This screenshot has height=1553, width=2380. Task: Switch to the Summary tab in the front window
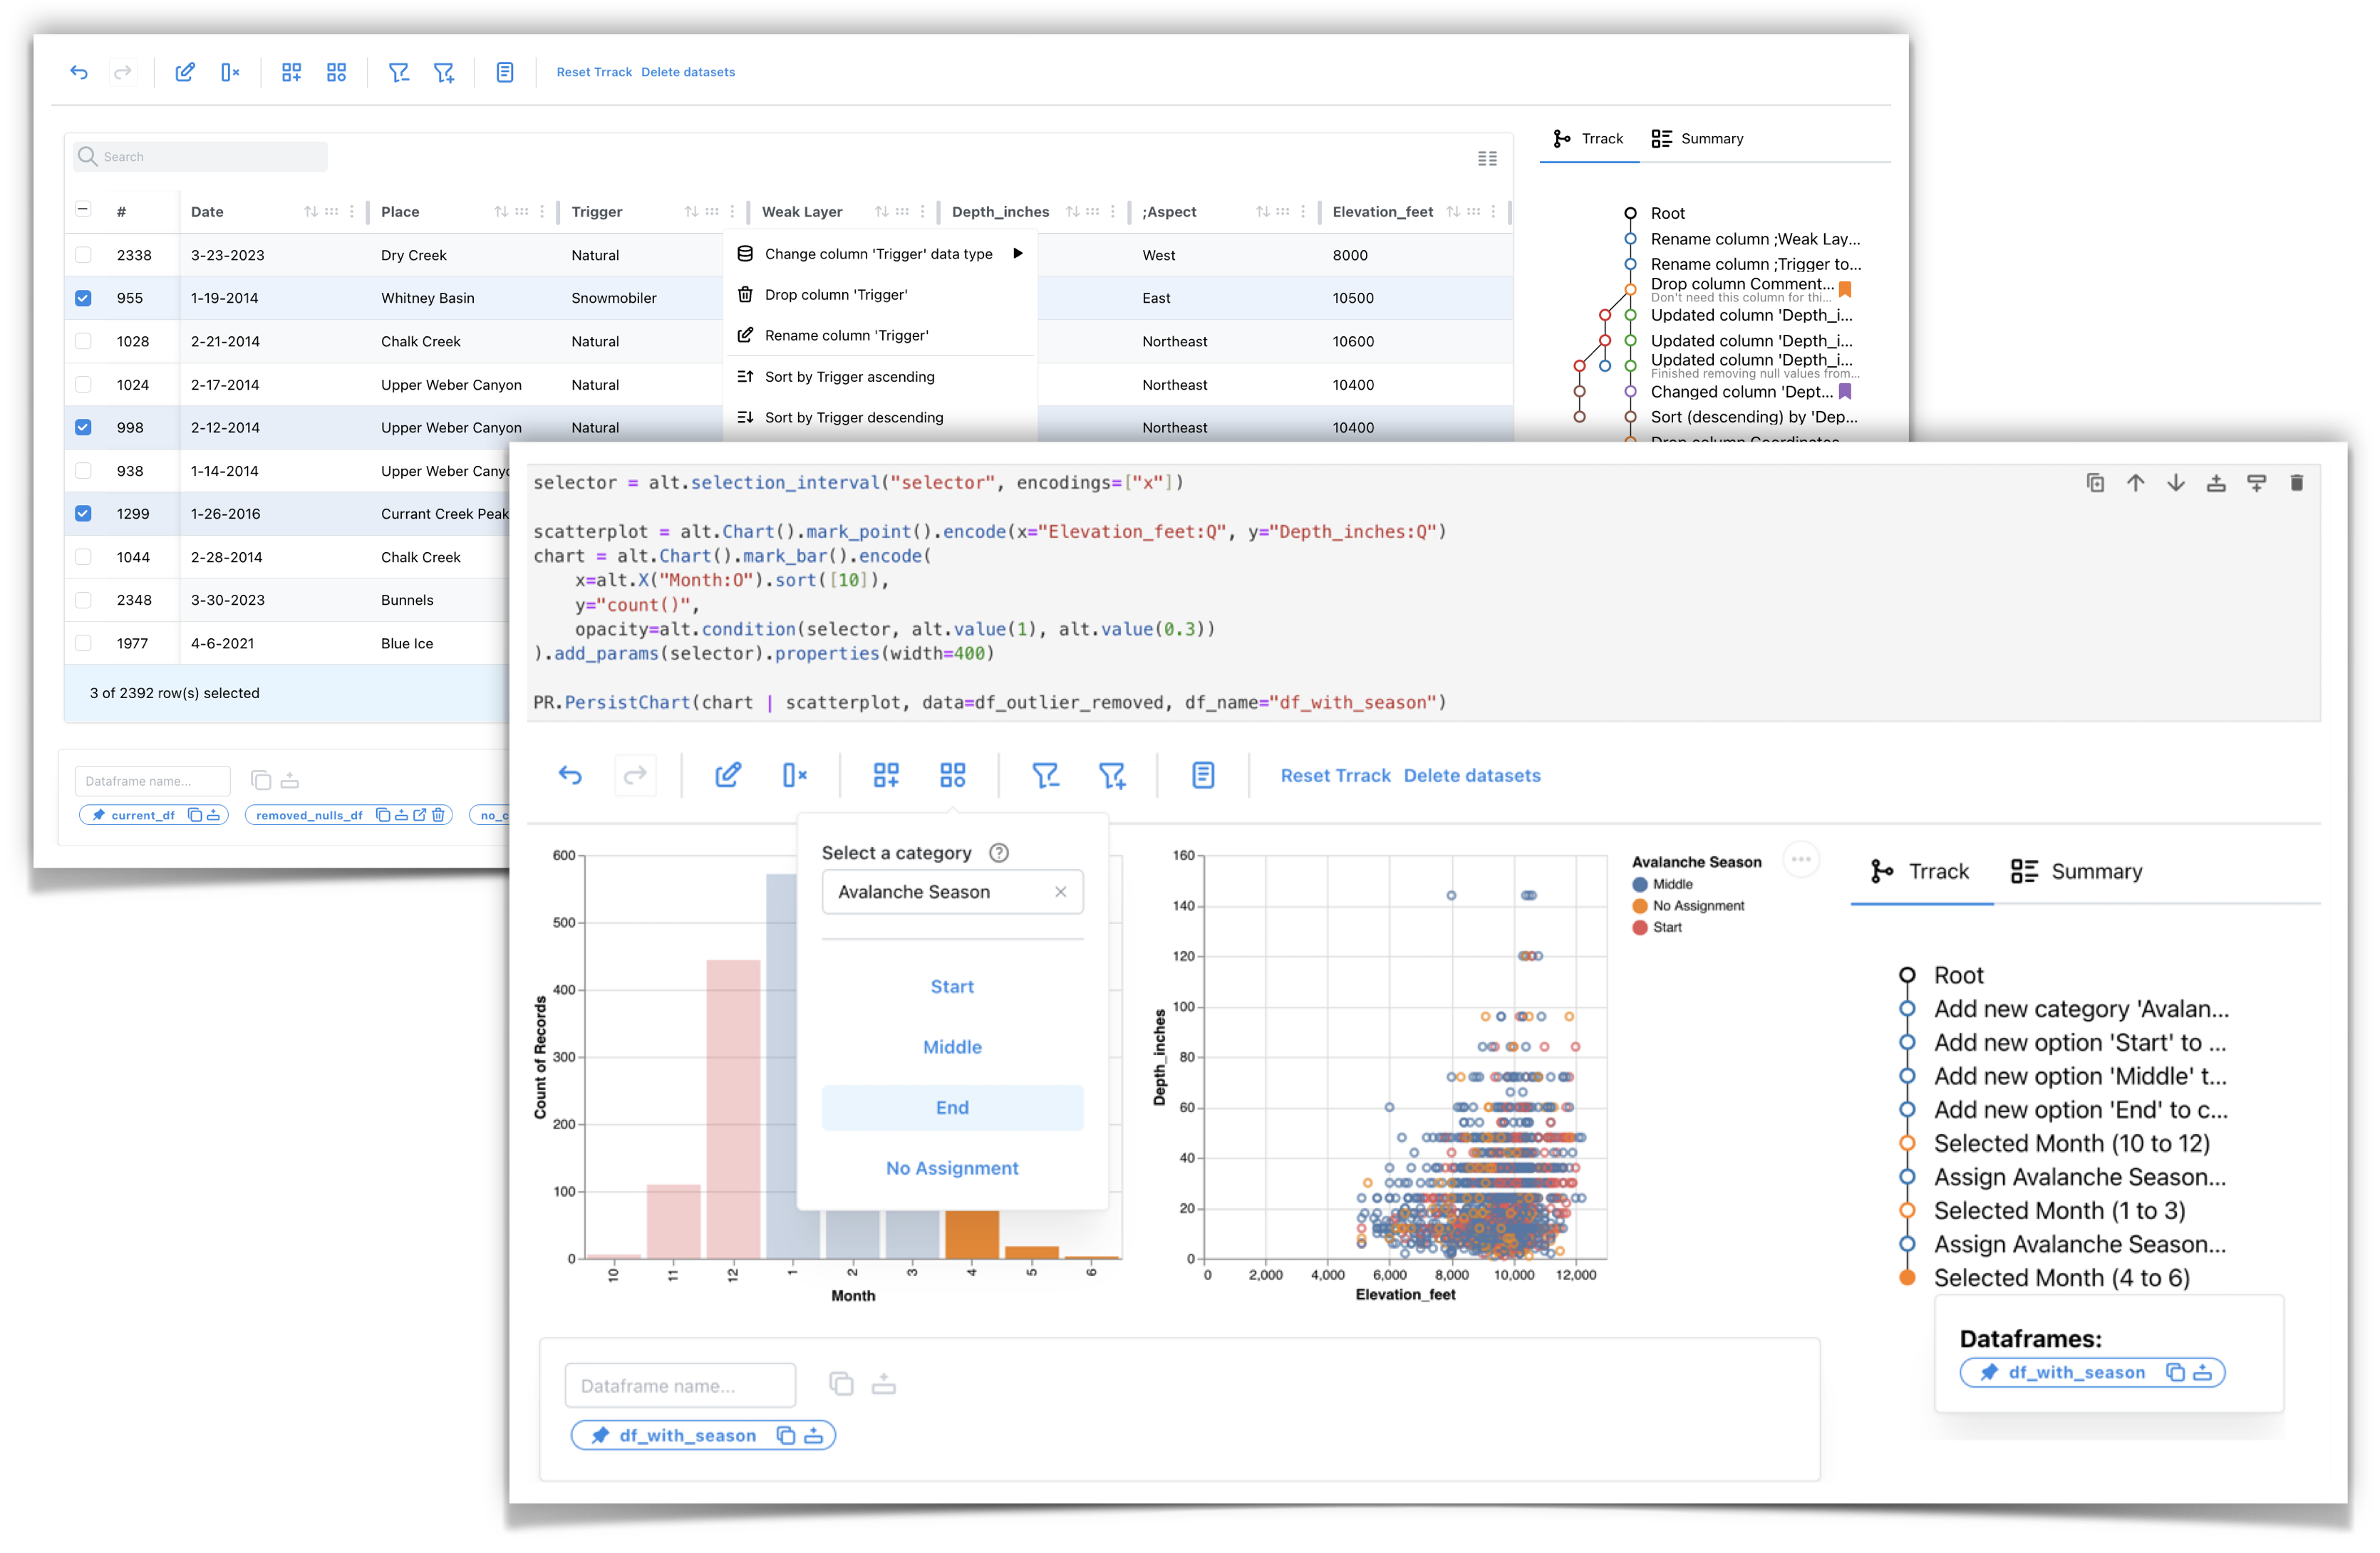pyautogui.click(x=2076, y=872)
